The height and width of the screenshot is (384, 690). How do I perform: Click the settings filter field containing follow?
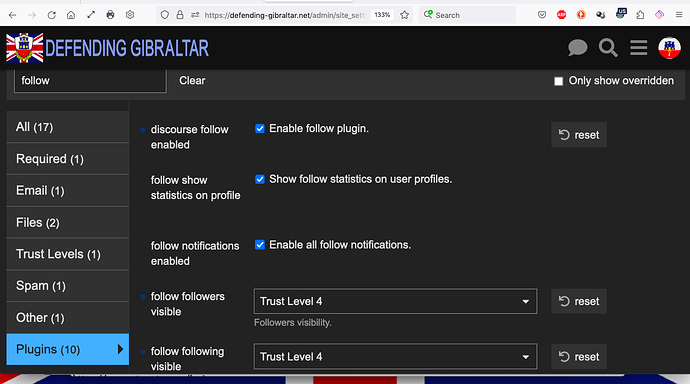(x=90, y=80)
